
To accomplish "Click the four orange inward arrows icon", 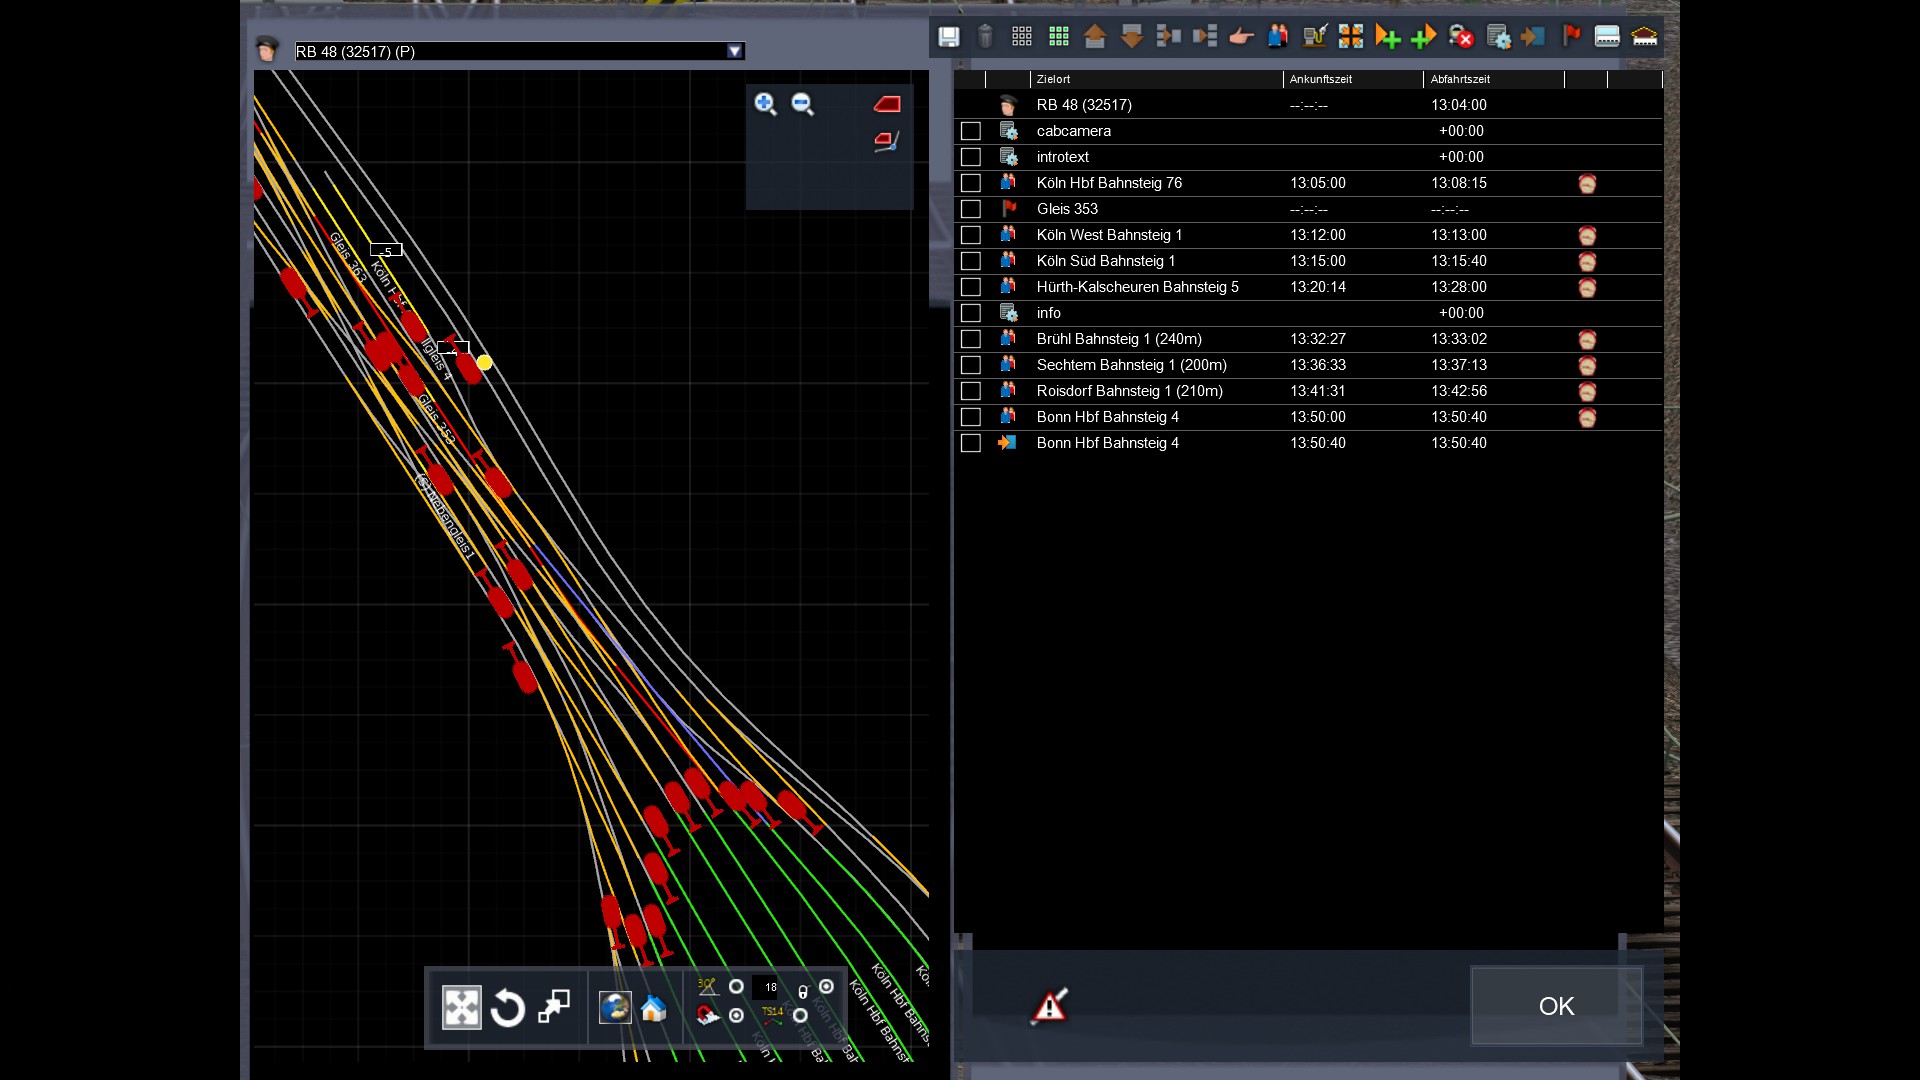I will (x=1351, y=37).
